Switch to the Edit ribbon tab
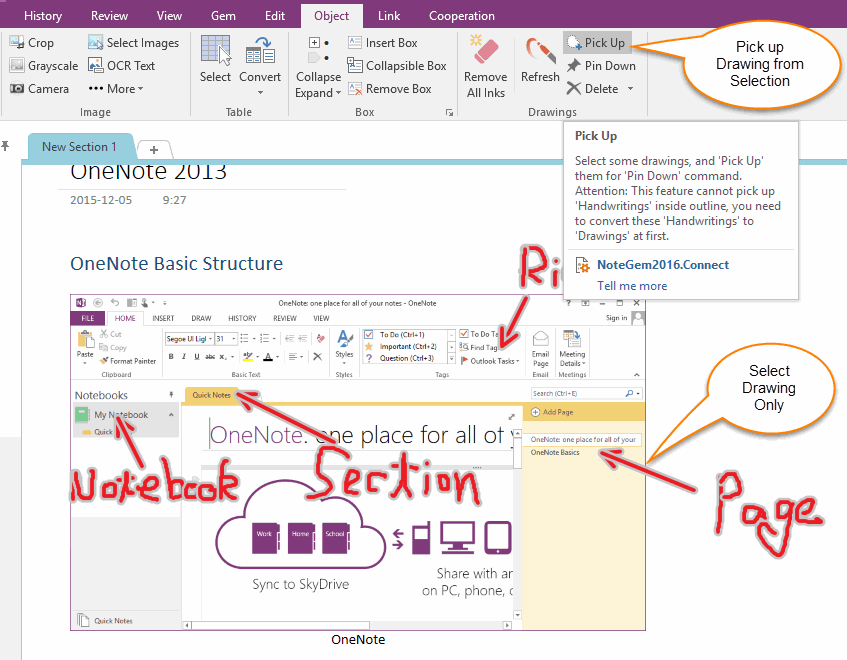The image size is (847, 660). [274, 16]
